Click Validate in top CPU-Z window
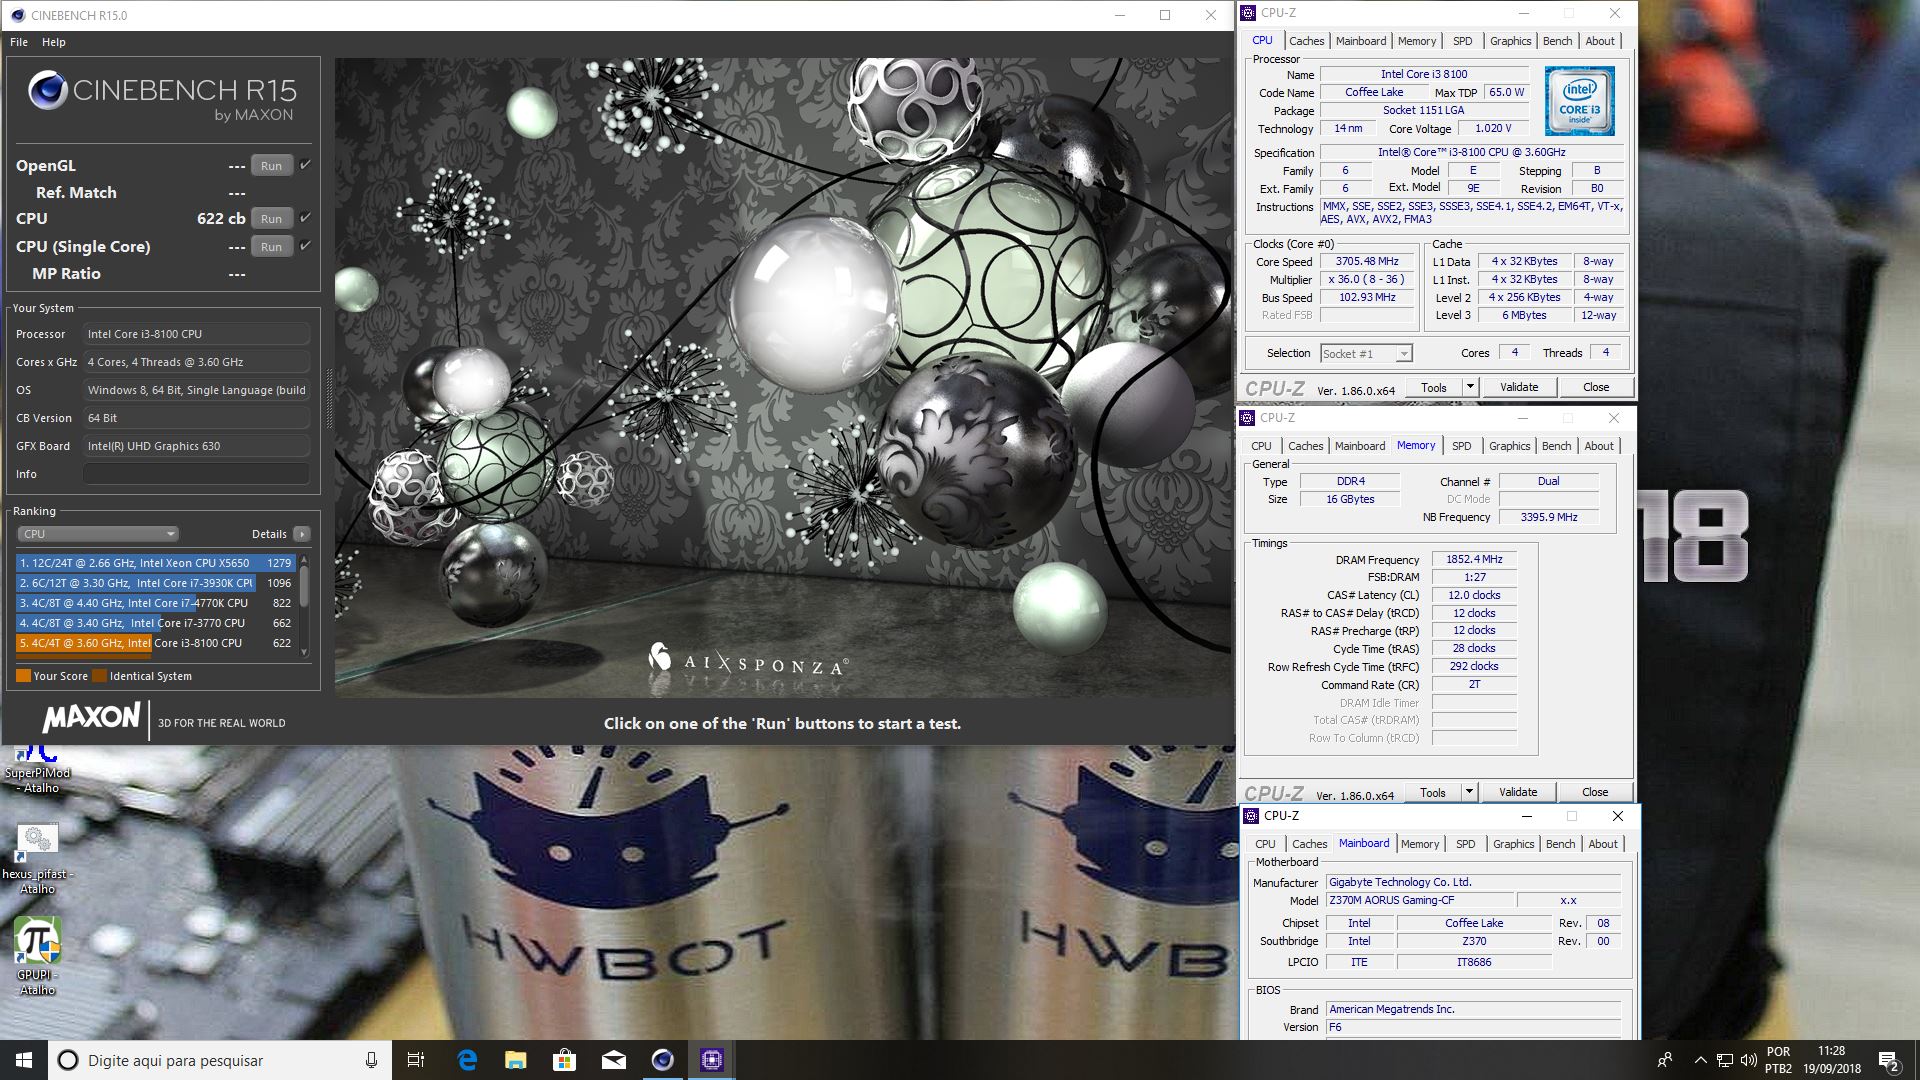This screenshot has height=1080, width=1920. [x=1519, y=387]
